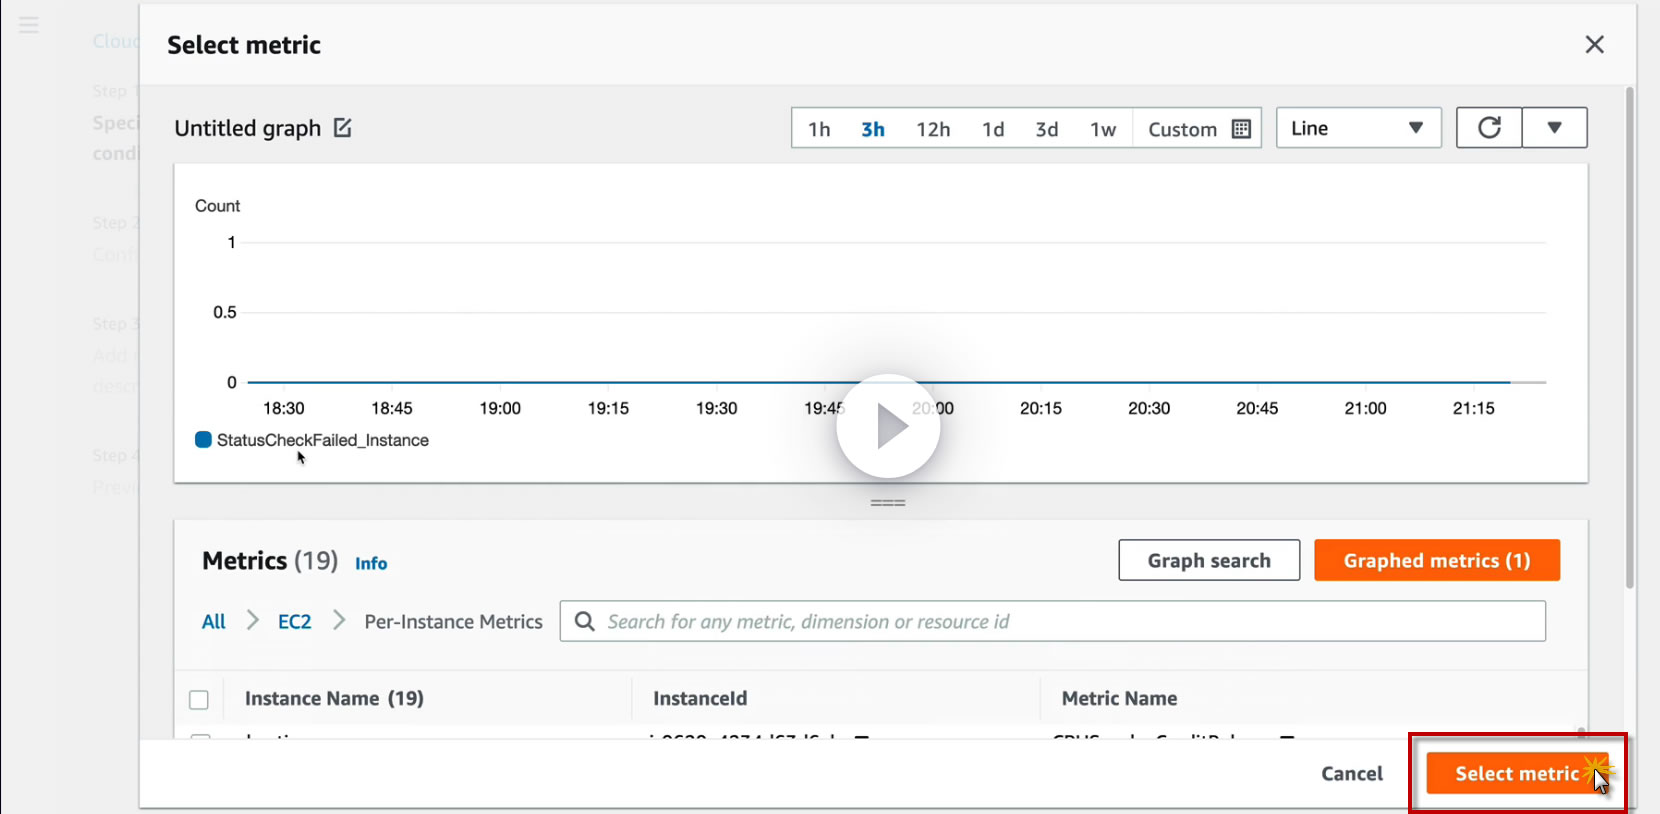Choose the 1w time range
The image size is (1660, 814).
(1103, 129)
